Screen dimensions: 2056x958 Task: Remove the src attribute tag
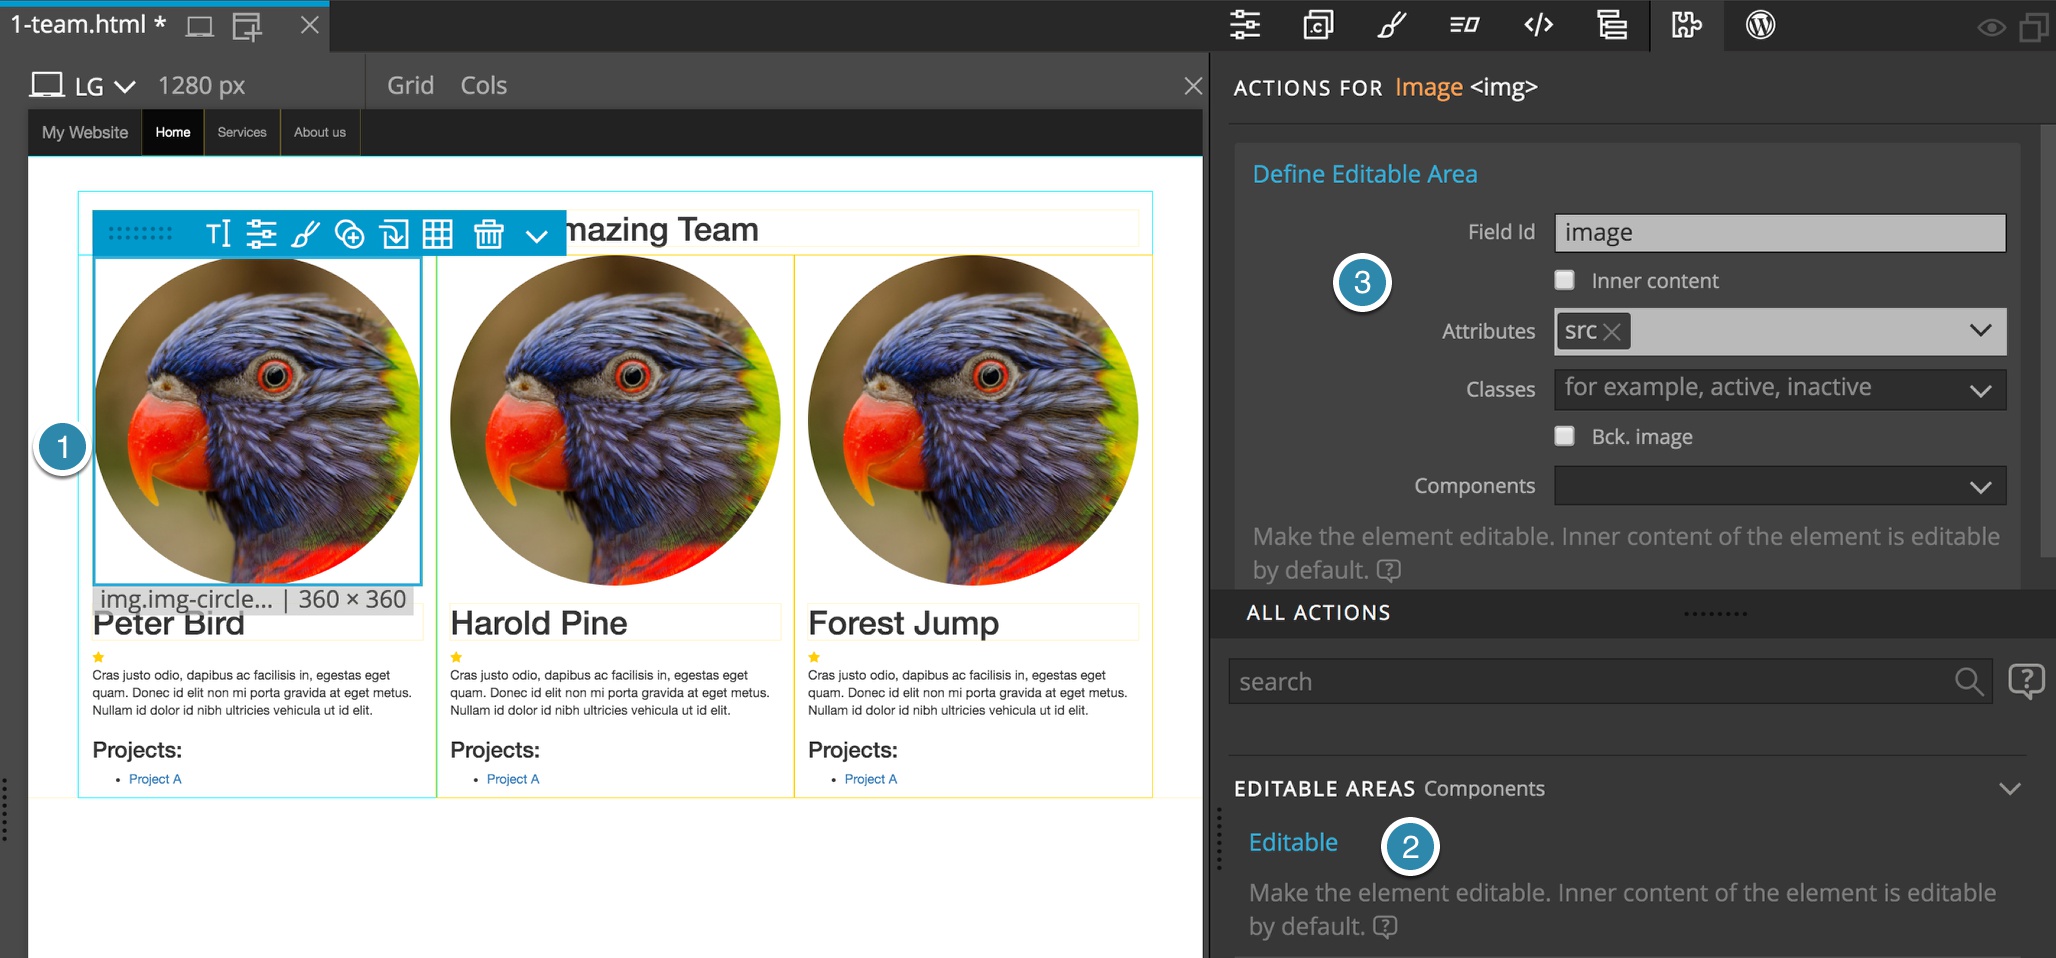tap(1612, 332)
